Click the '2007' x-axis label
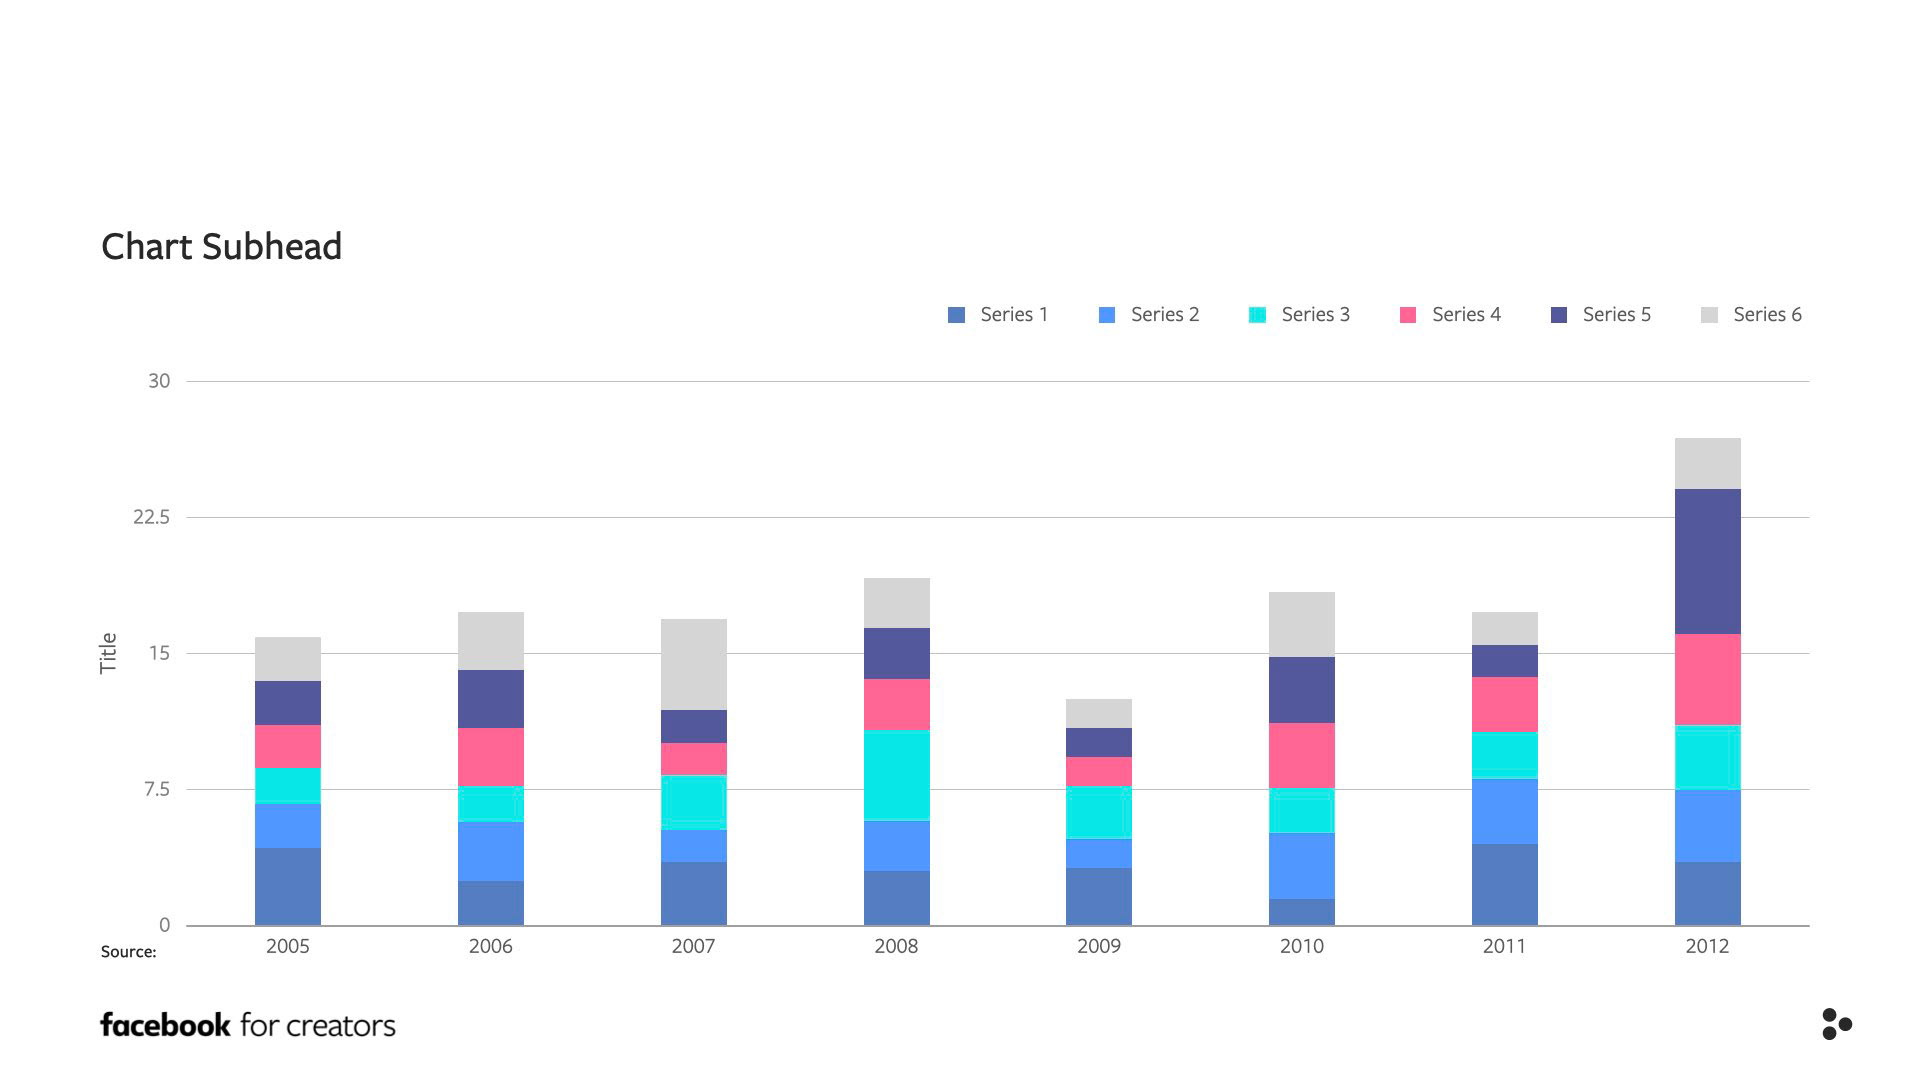This screenshot has height=1080, width=1920. [x=693, y=946]
